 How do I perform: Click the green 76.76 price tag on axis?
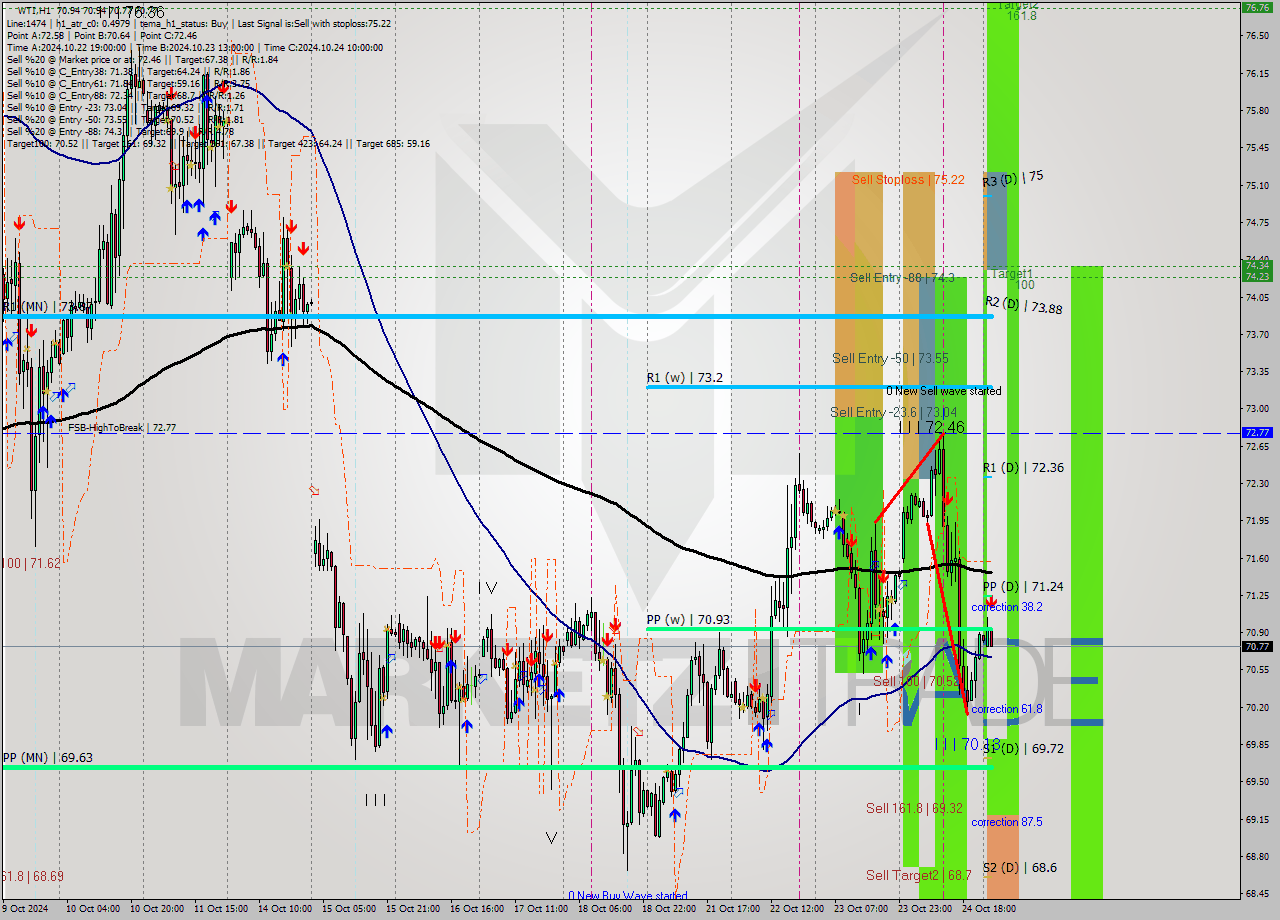pyautogui.click(x=1256, y=7)
